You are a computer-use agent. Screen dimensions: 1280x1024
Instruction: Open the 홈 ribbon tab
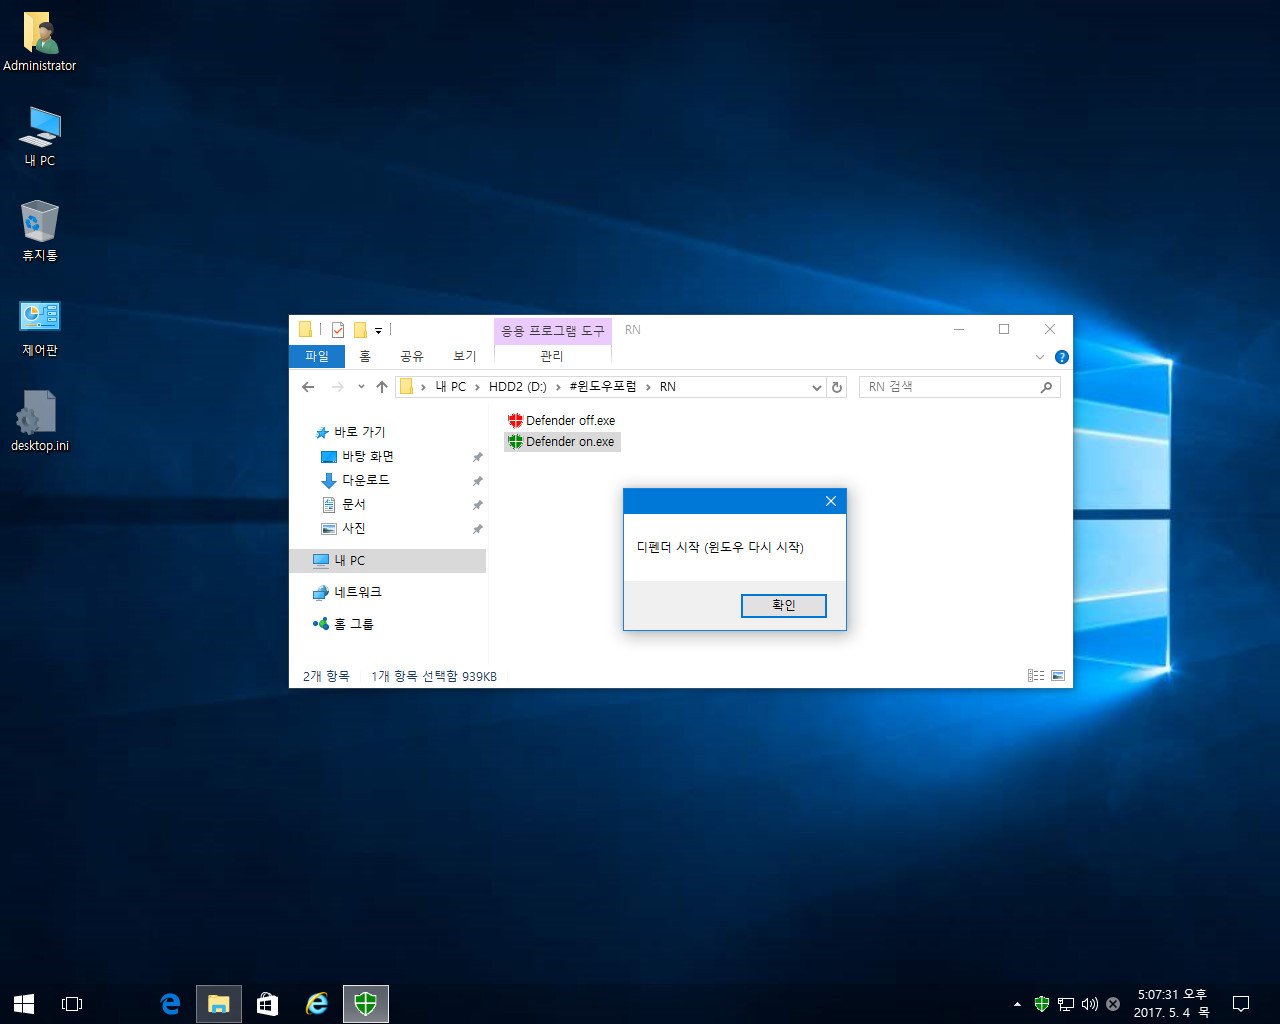tap(365, 356)
